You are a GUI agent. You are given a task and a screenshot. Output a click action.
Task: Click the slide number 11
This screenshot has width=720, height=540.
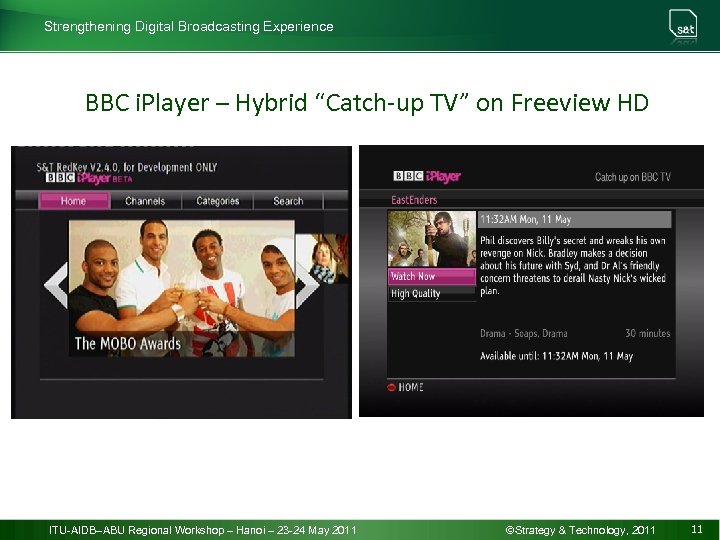pyautogui.click(x=697, y=529)
